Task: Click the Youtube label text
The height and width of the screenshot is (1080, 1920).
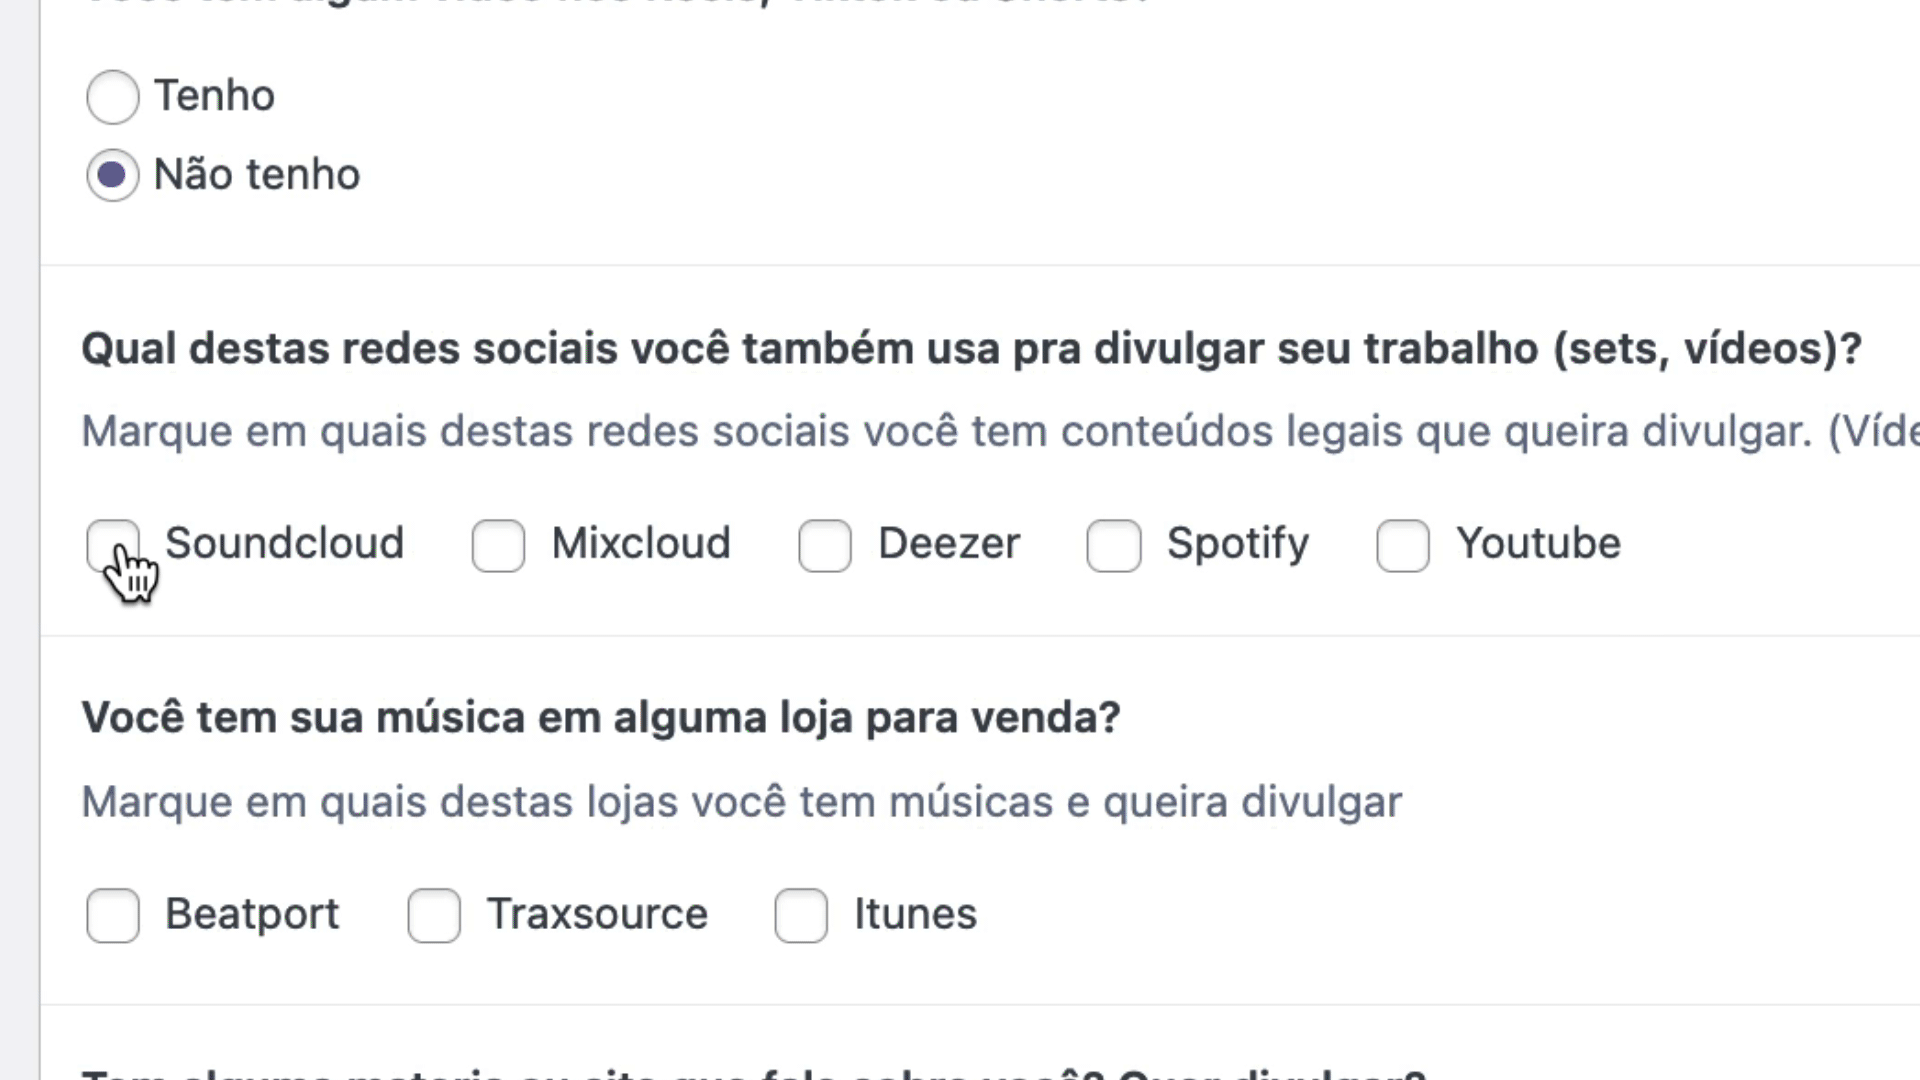Action: [1537, 544]
